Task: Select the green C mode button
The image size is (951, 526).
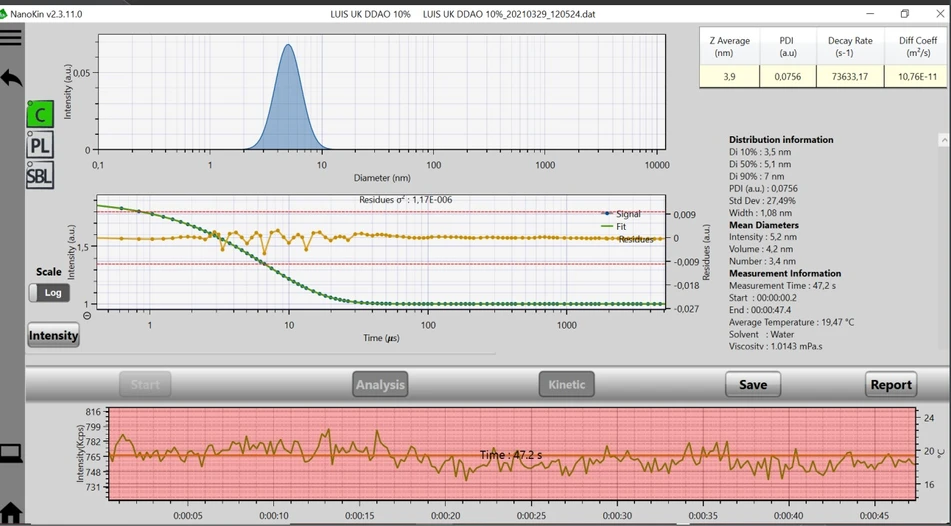Action: 40,114
